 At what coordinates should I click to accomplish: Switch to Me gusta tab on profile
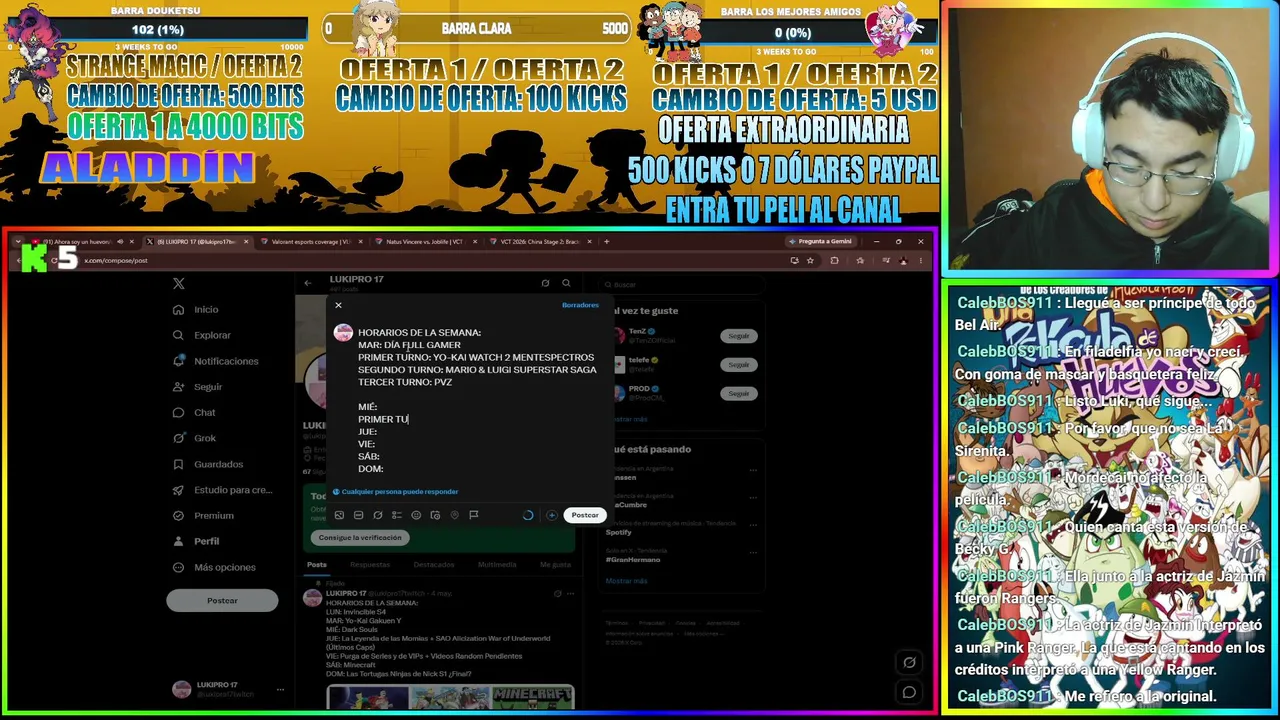pyautogui.click(x=555, y=565)
